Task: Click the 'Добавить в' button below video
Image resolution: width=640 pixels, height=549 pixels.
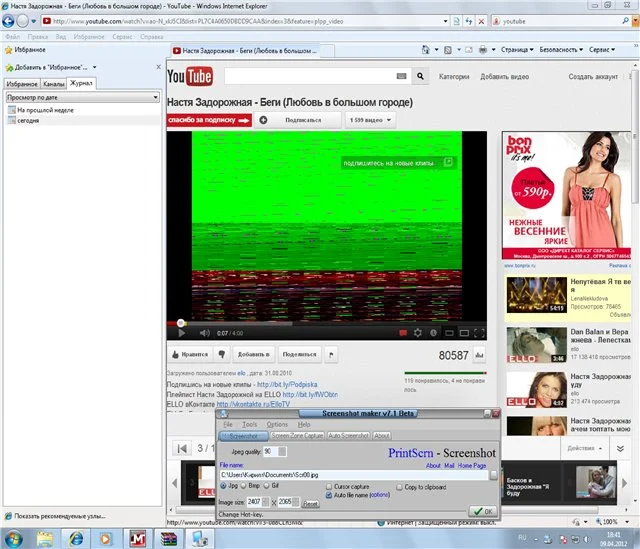Action: tap(253, 354)
